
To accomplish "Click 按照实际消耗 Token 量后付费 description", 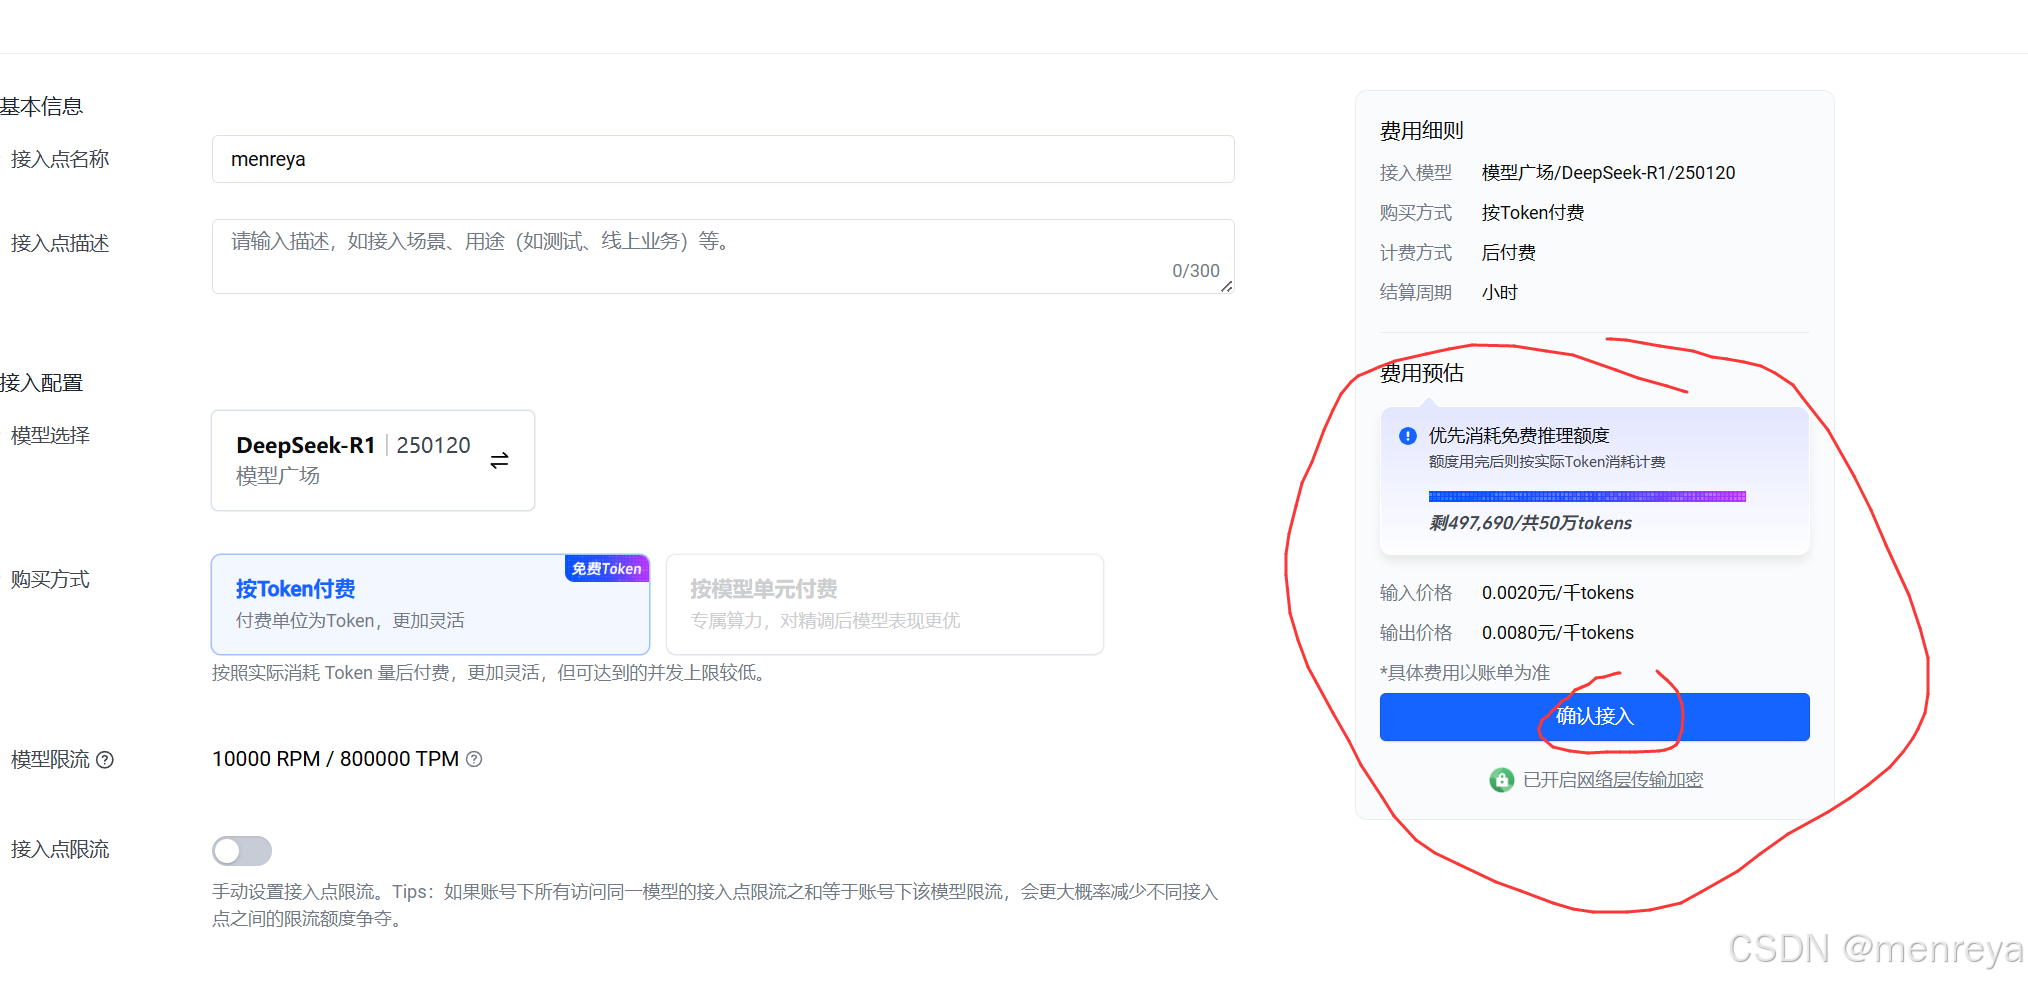I will click(x=490, y=673).
